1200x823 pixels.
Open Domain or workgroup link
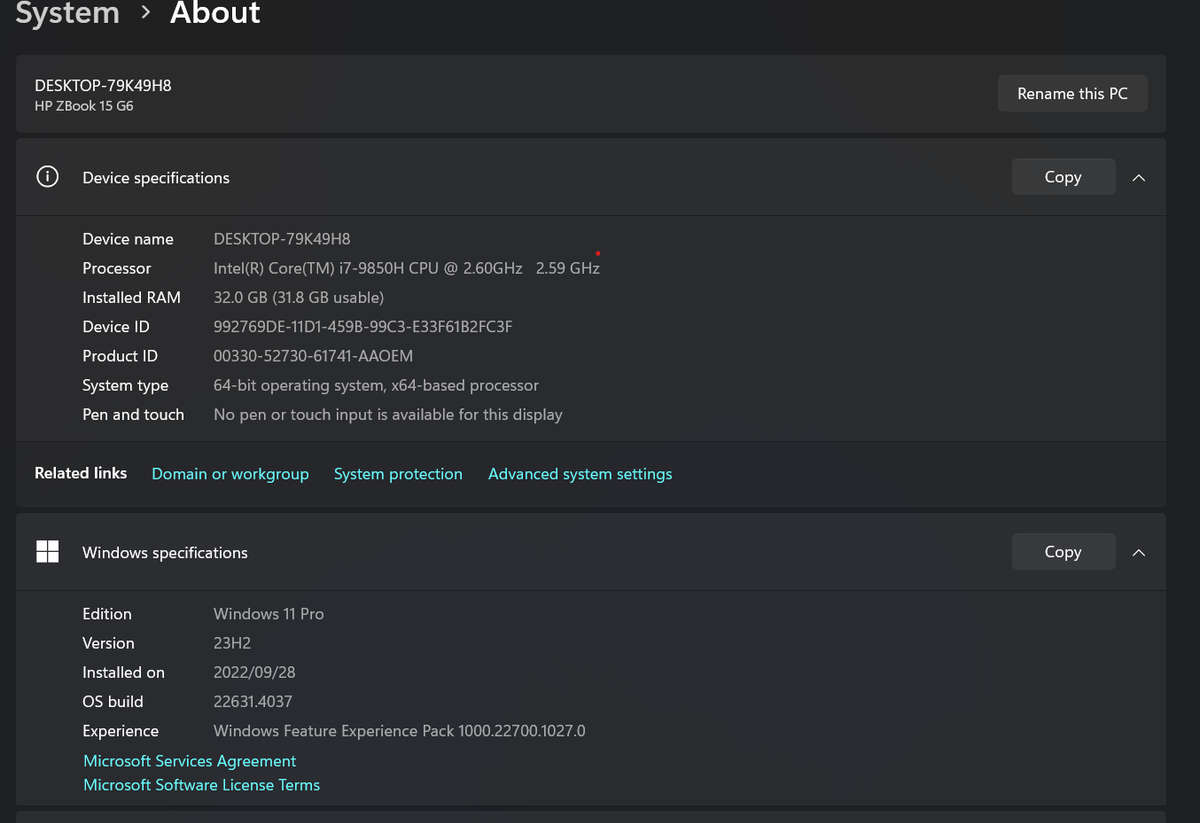coord(230,474)
